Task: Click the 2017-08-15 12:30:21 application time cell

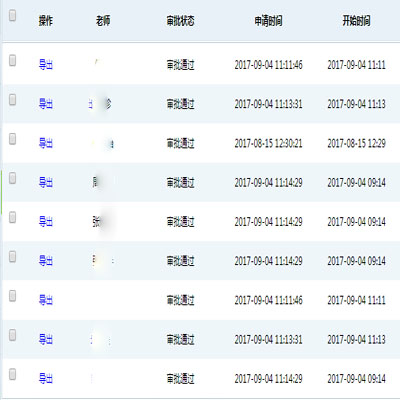Action: [x=268, y=143]
